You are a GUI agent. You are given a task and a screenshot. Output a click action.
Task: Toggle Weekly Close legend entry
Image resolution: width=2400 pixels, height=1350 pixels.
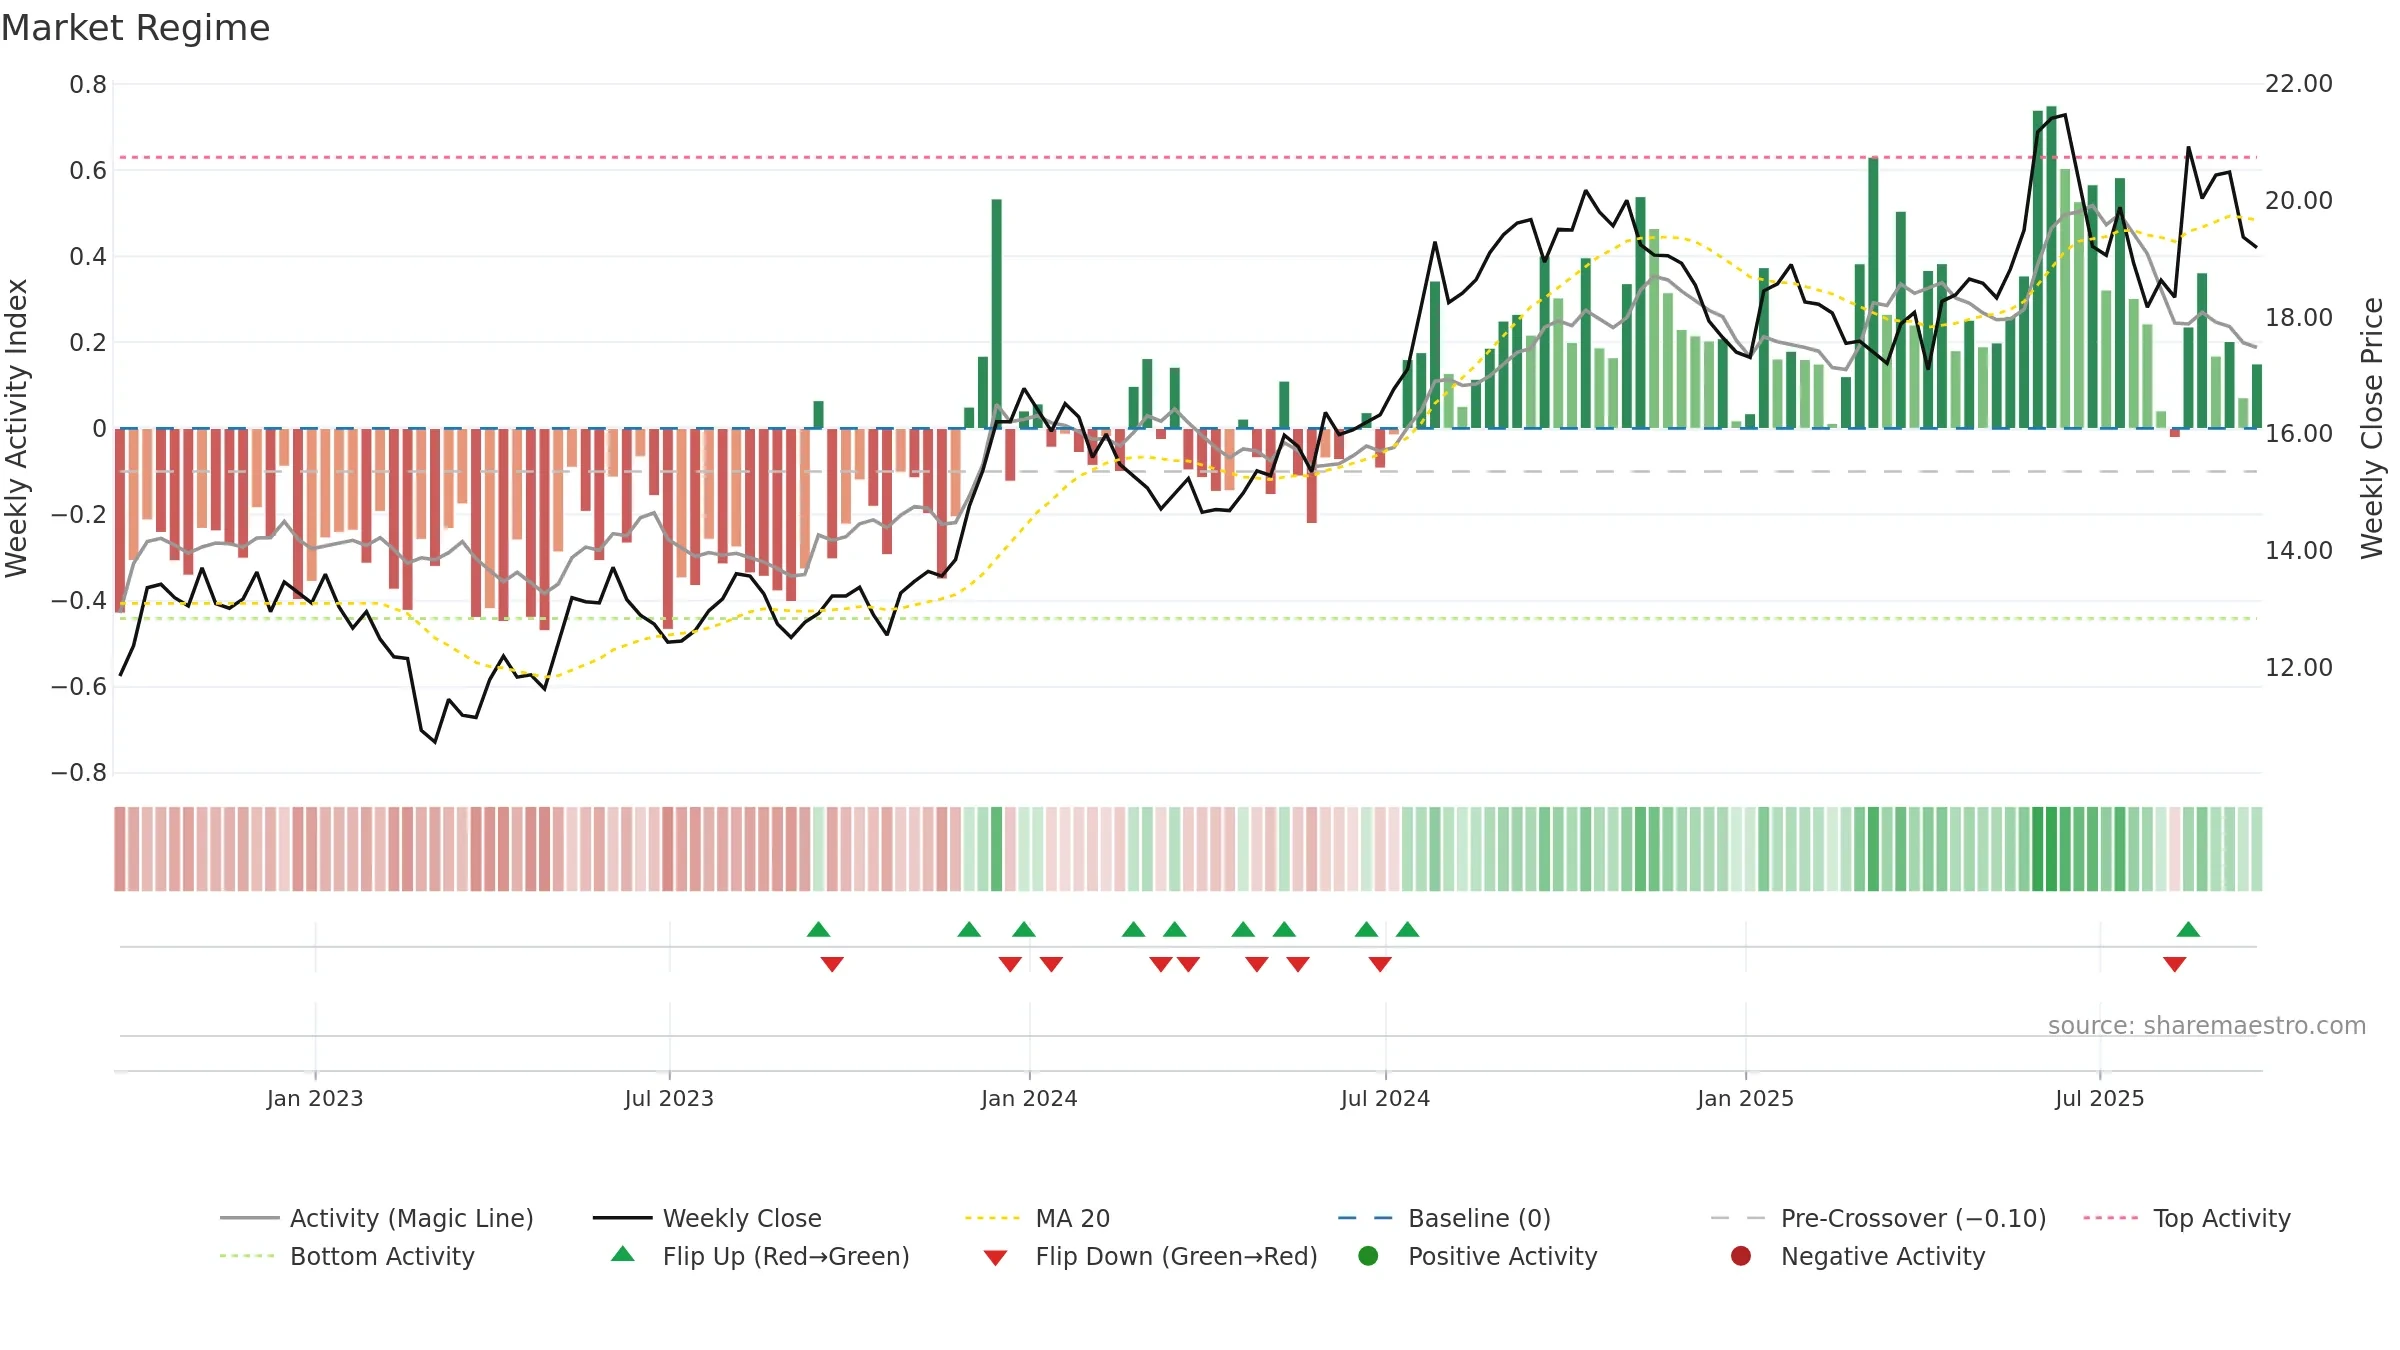[x=707, y=1218]
